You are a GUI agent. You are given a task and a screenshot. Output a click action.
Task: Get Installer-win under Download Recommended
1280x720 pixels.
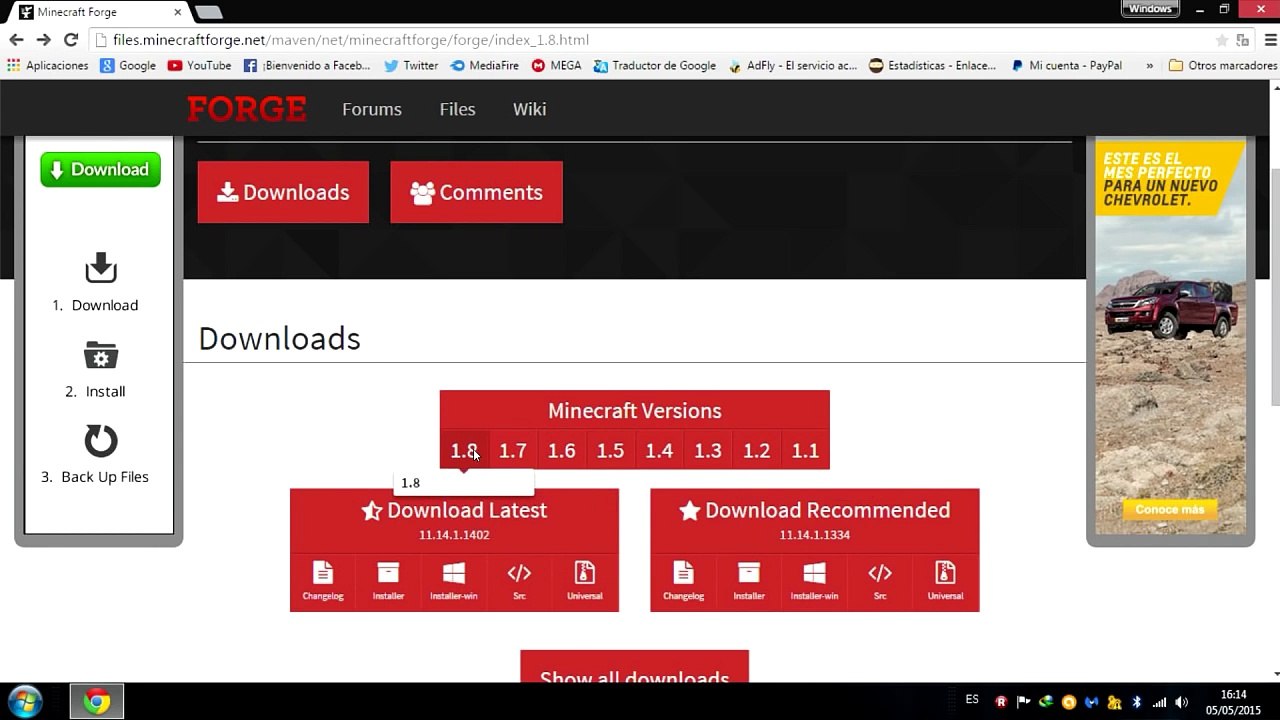click(815, 581)
